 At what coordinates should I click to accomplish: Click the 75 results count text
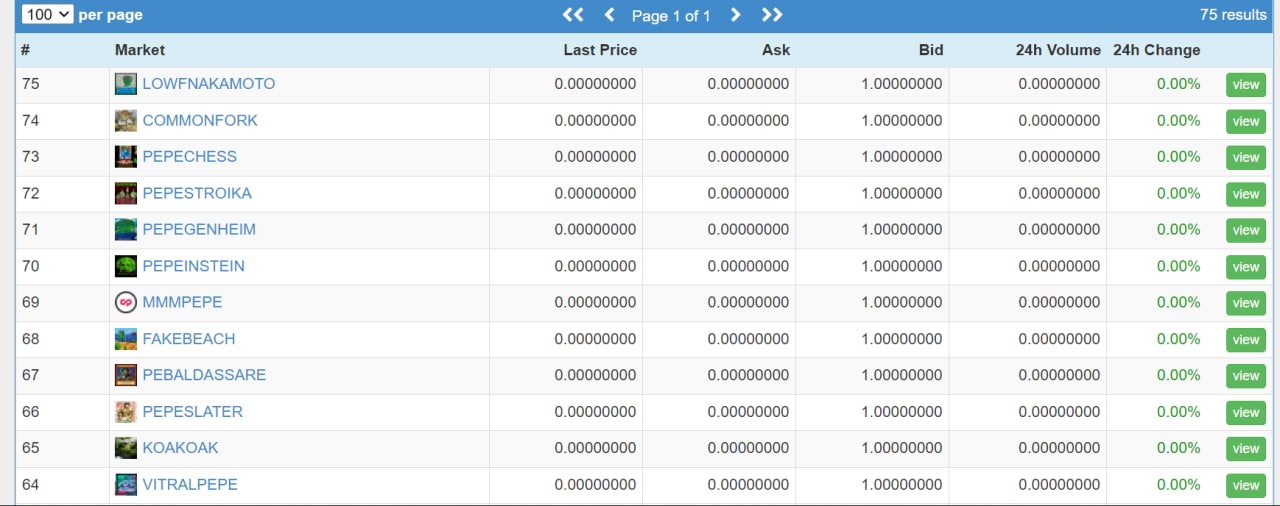tap(1234, 15)
